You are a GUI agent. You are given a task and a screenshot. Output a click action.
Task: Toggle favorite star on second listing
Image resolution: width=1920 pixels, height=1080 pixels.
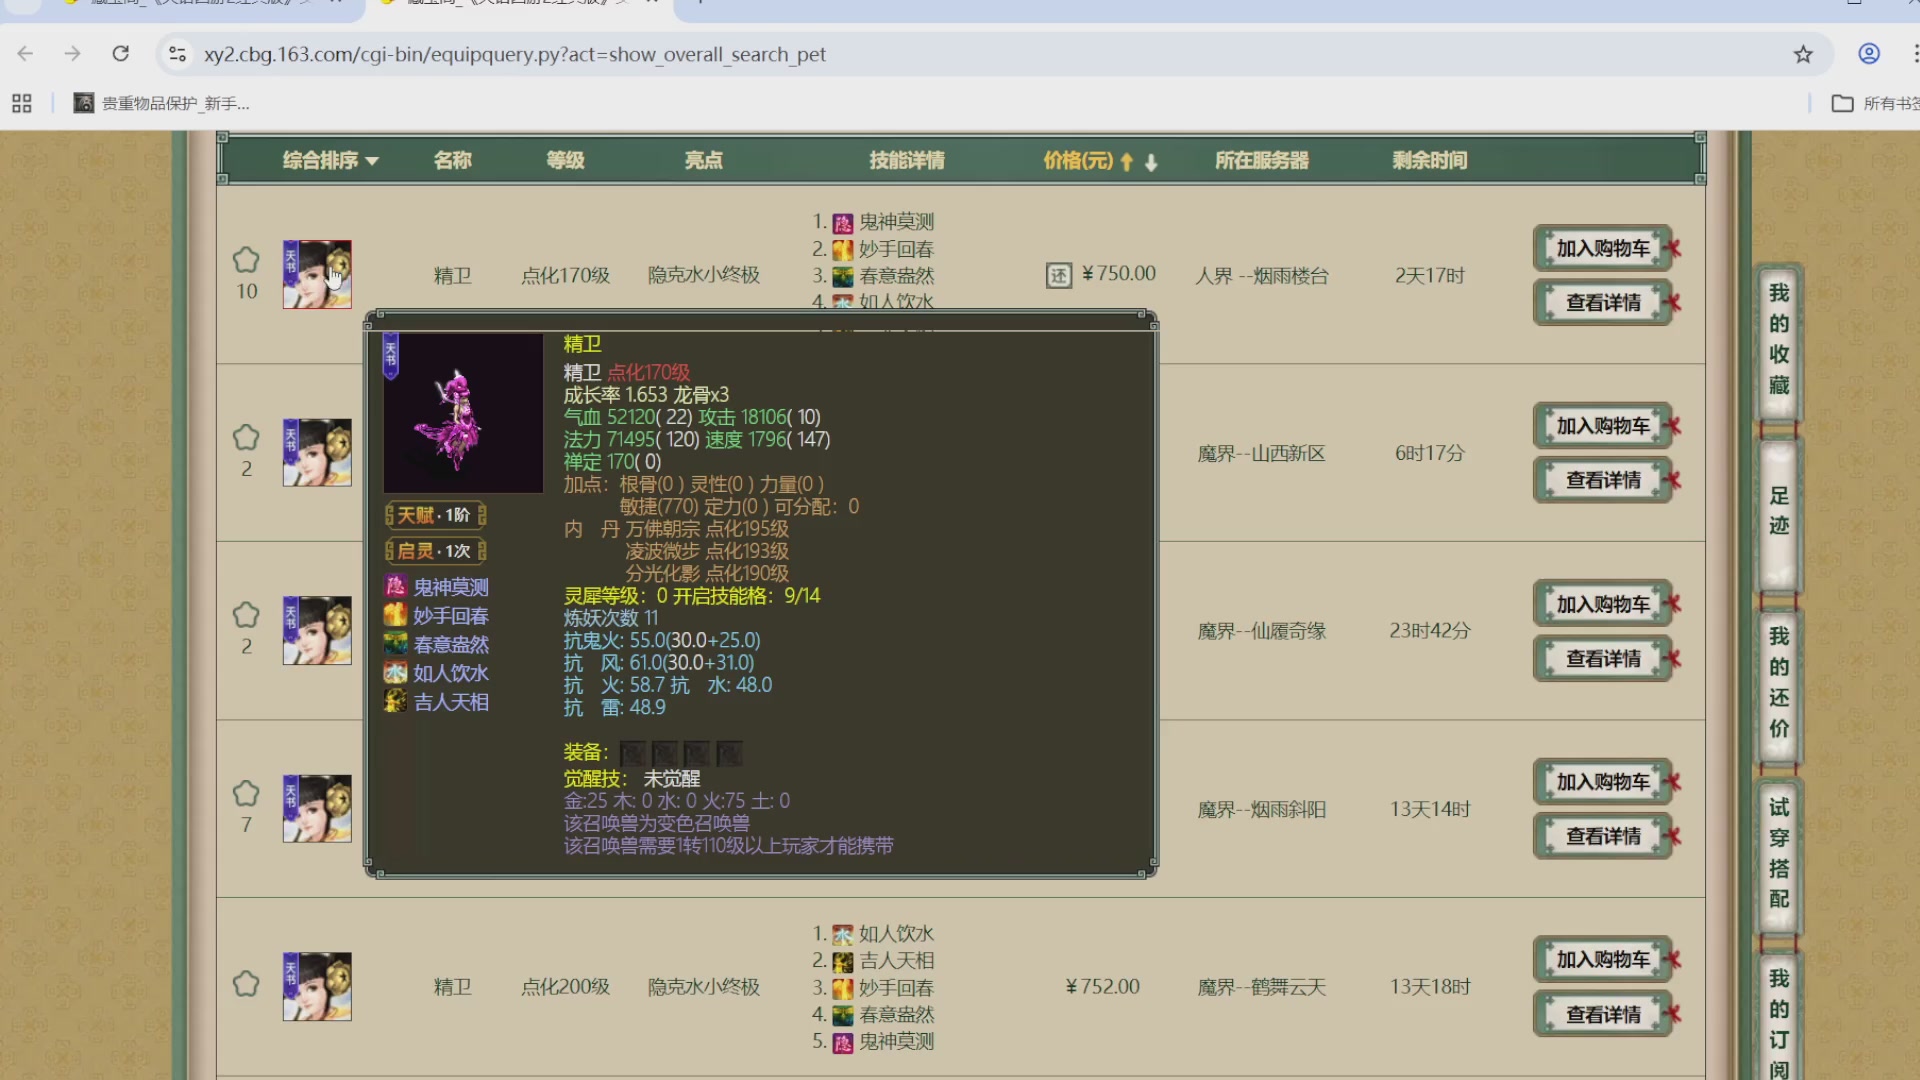[246, 438]
